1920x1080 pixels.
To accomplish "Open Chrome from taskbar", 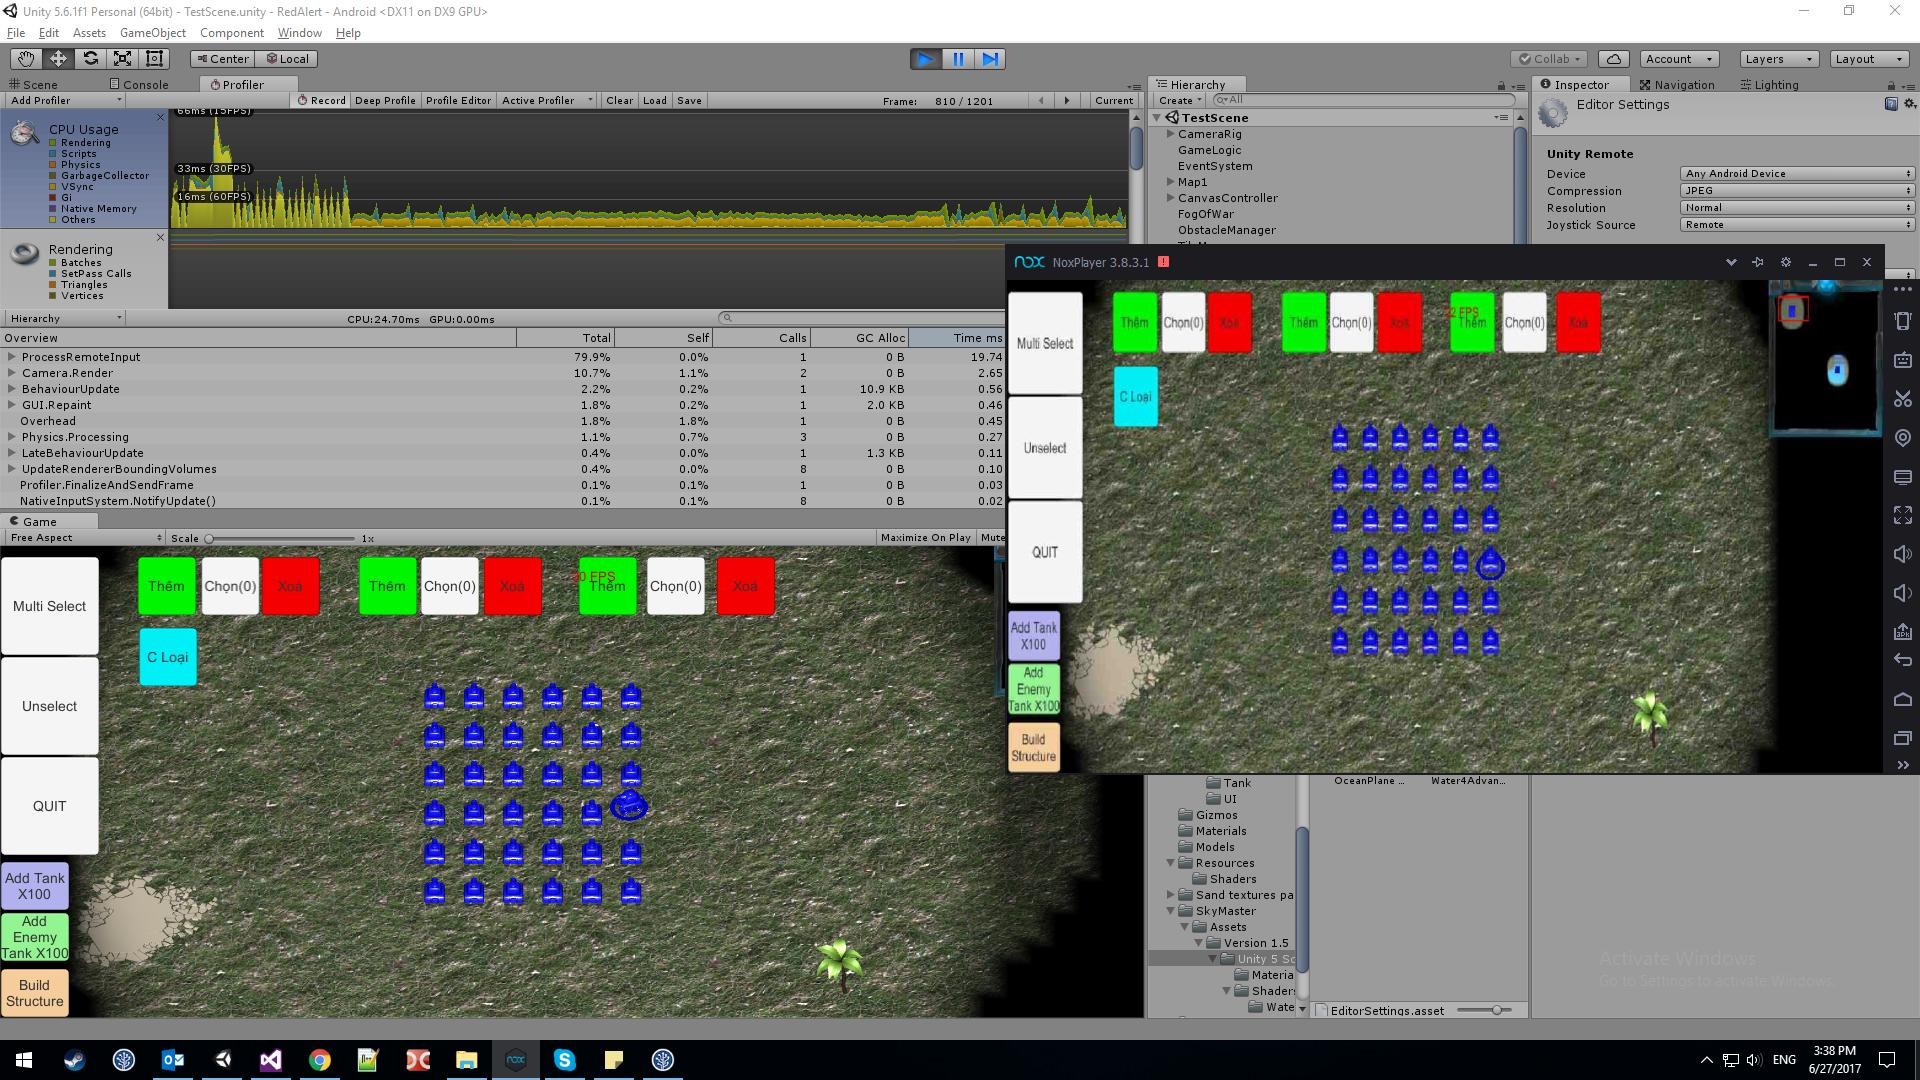I will (x=320, y=1060).
